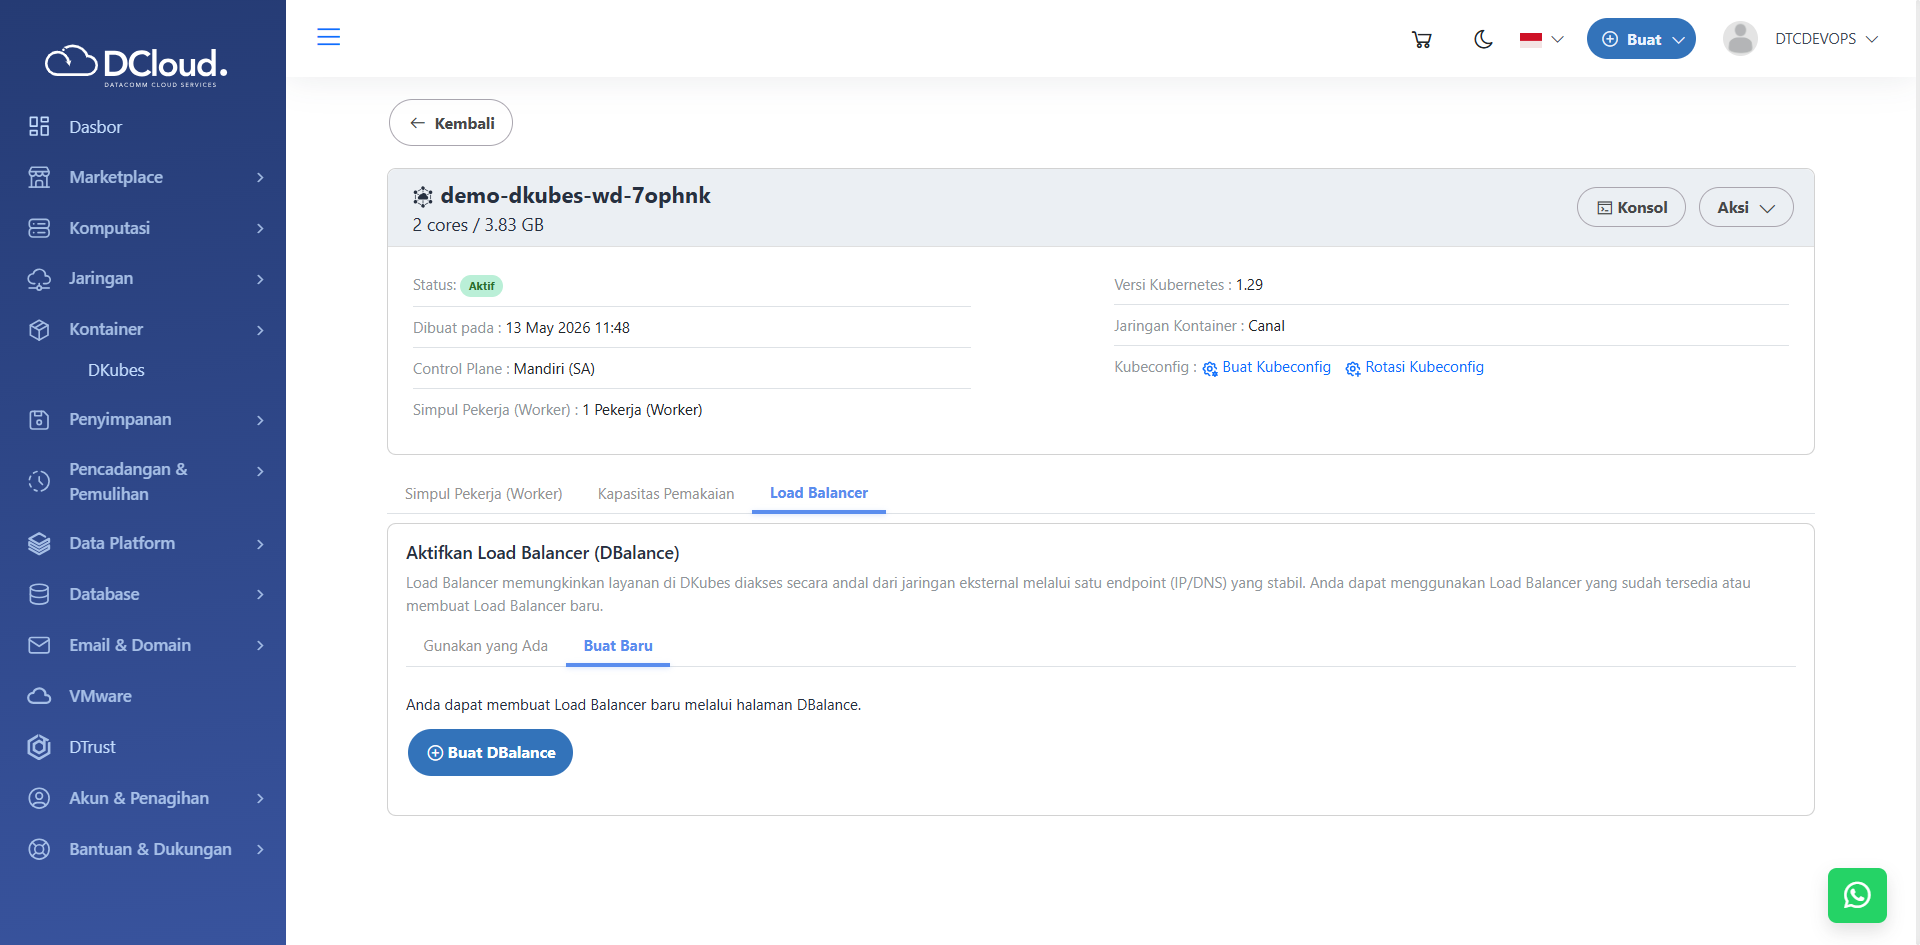
Task: Select the Gunakan yang Ada tab
Action: [485, 646]
